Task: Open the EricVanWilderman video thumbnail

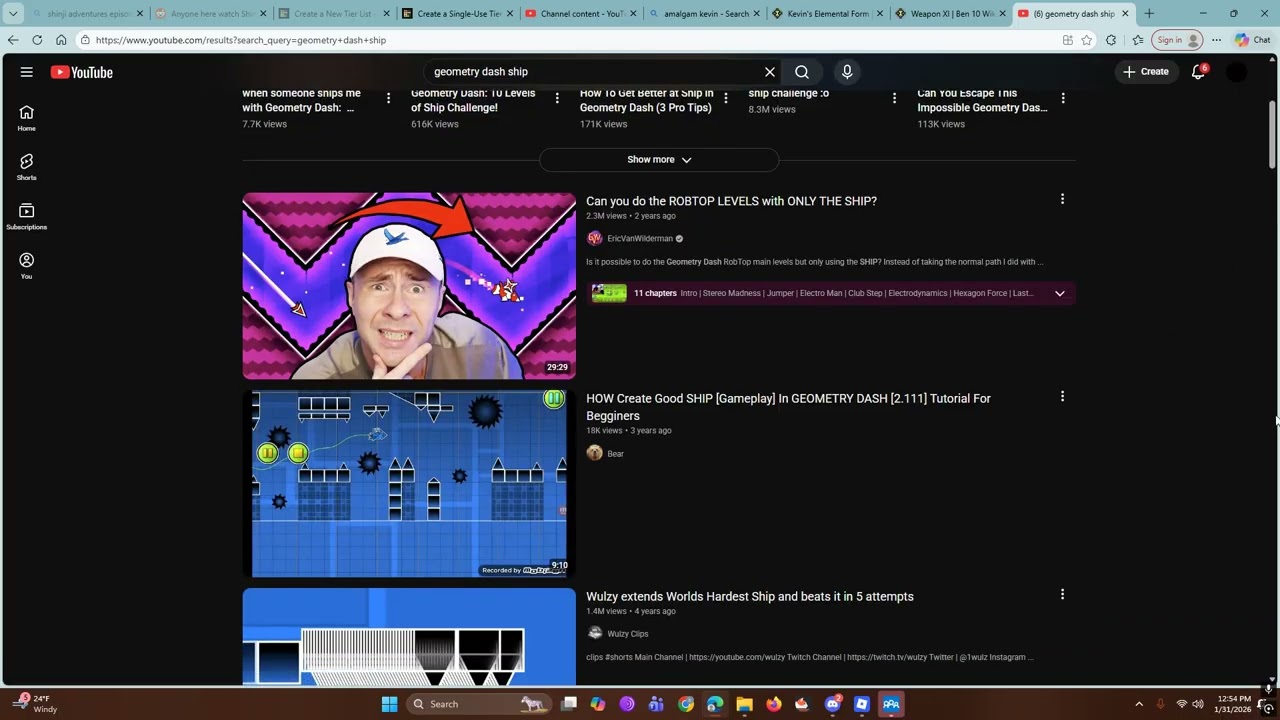Action: pos(409,286)
